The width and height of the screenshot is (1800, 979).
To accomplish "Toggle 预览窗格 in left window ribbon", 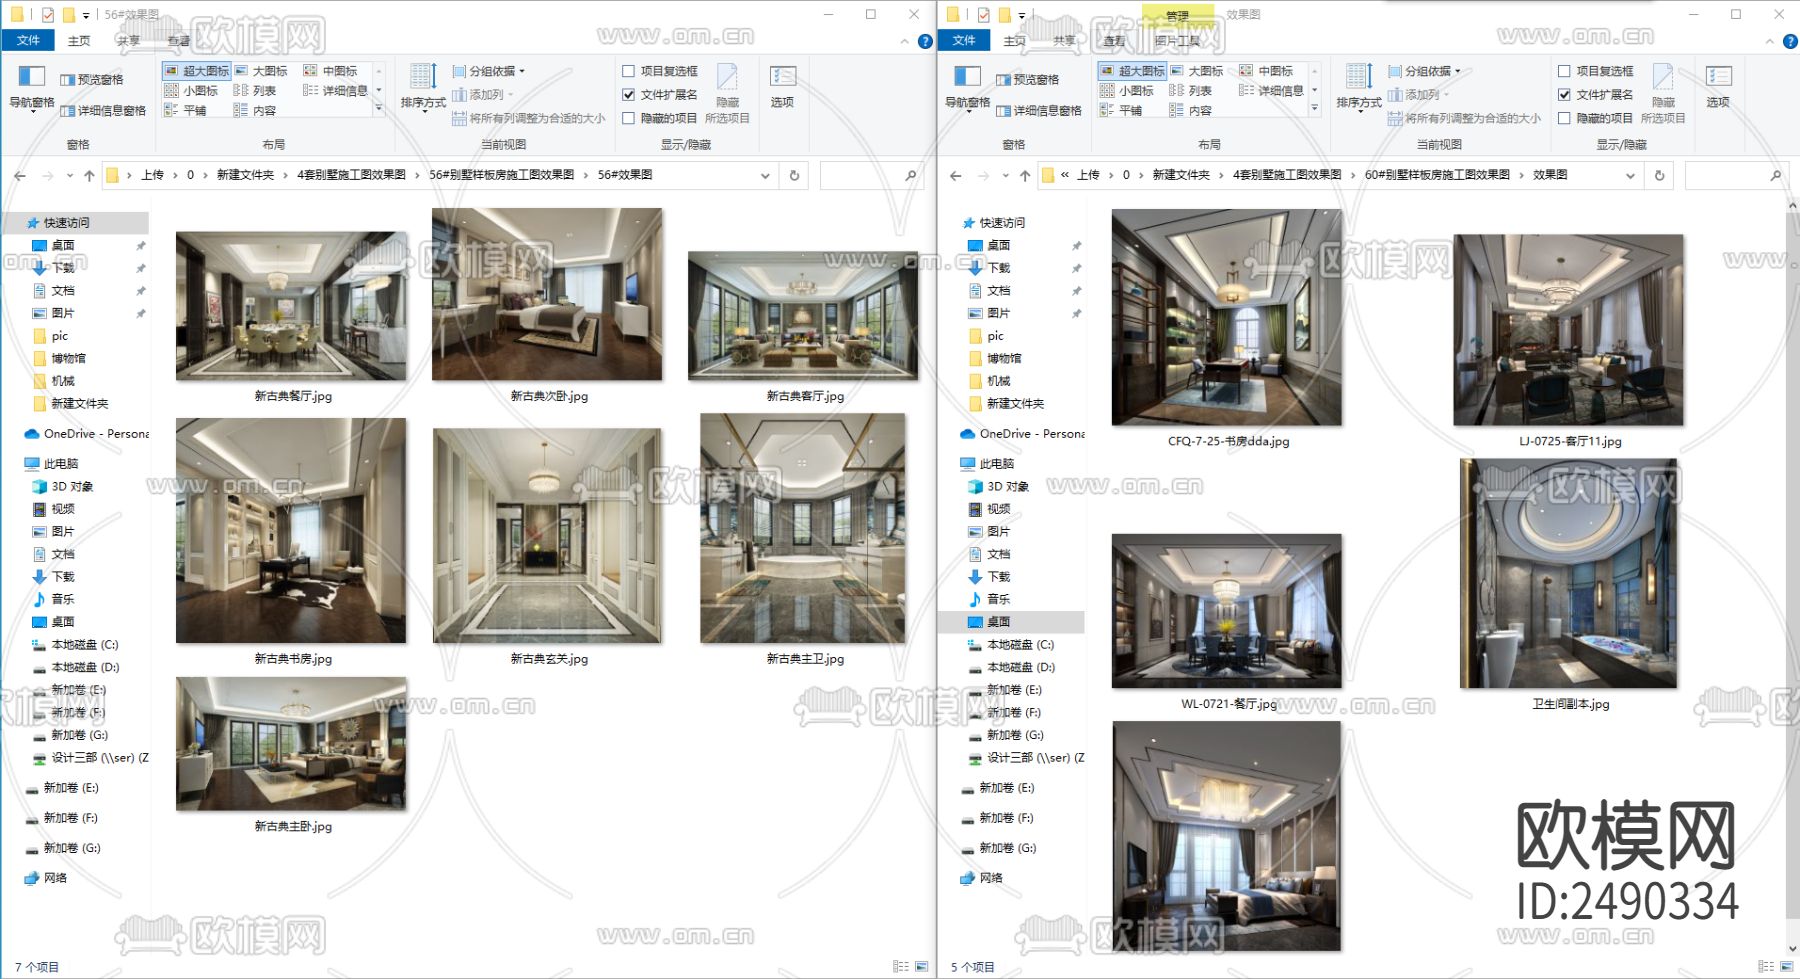I will (x=92, y=80).
